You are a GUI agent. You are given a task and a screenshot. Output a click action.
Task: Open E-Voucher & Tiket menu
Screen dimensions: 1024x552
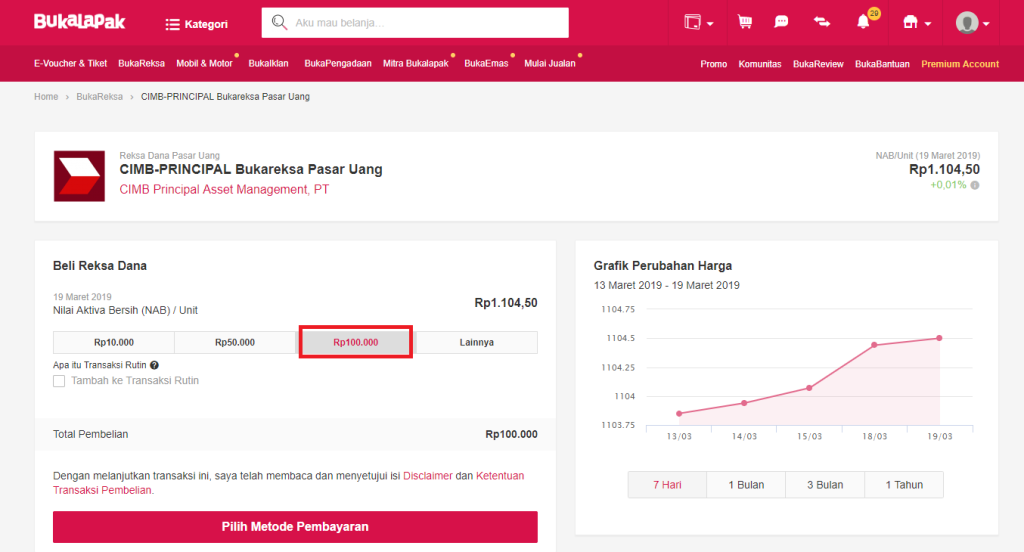click(71, 63)
